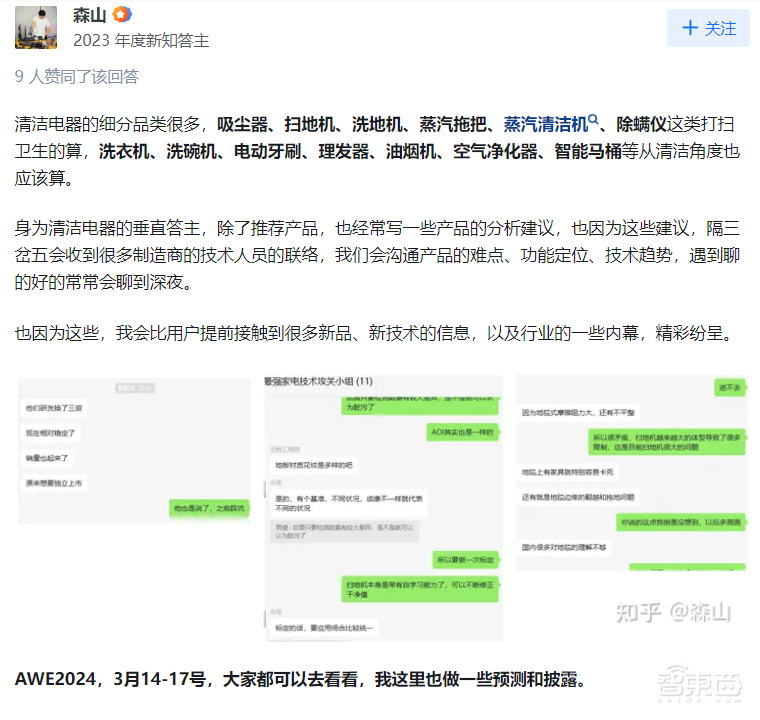Screen dimensions: 760x720
Task: View the left chat screenshot image
Action: click(134, 450)
